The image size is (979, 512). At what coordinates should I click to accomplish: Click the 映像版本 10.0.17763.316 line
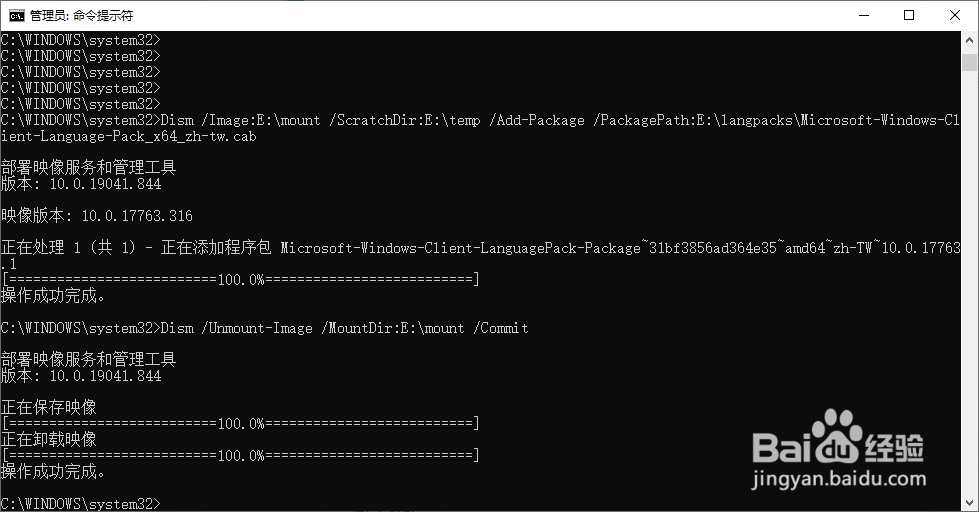97,216
